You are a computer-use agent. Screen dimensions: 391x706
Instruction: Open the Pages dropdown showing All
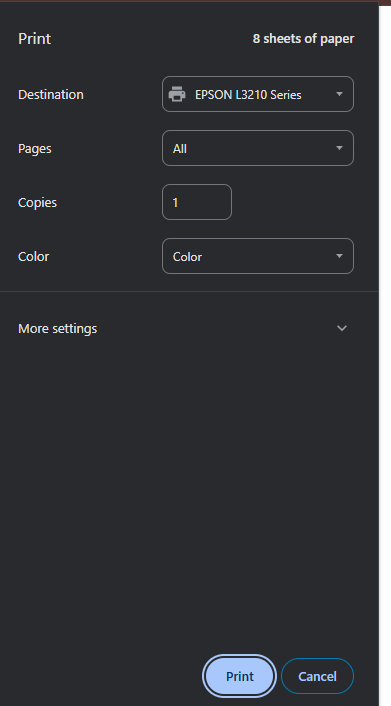point(258,148)
